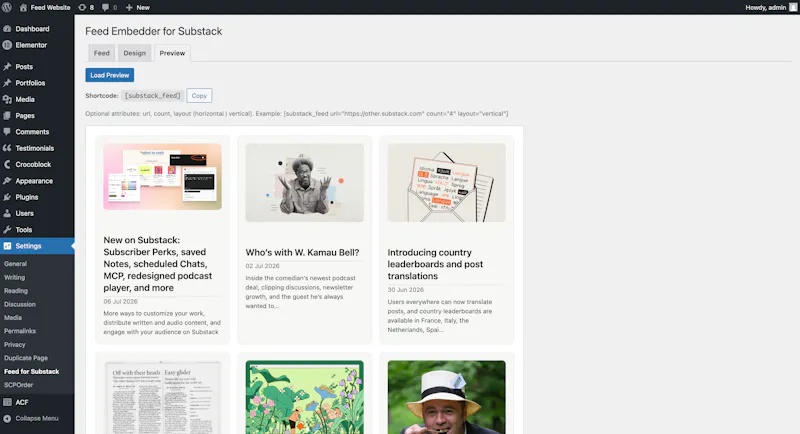Viewport: 800px width, 434px height.
Task: Click the green garden illustration thumbnail
Action: pyautogui.click(x=305, y=397)
